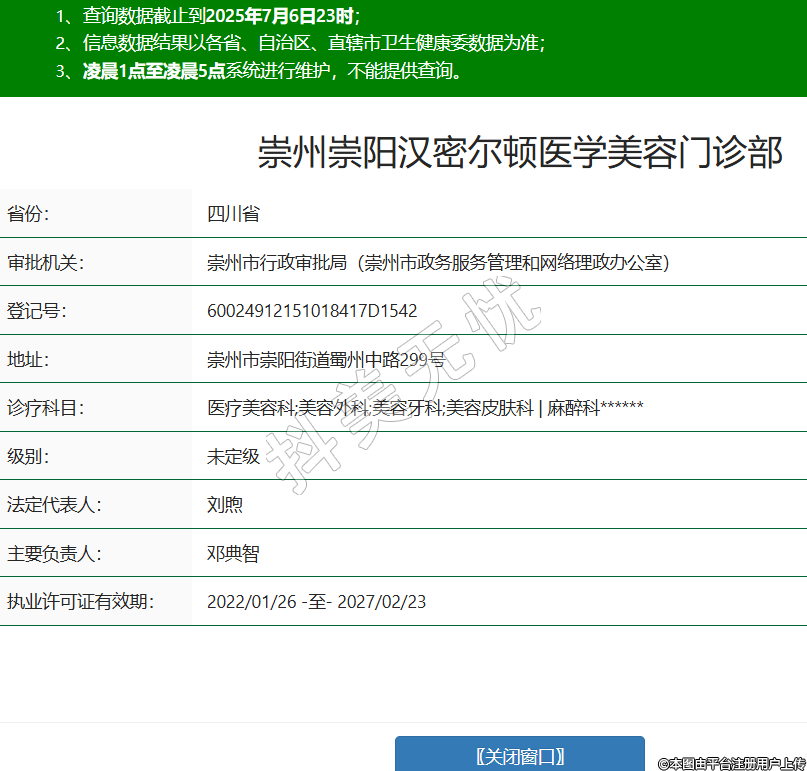The image size is (807, 771).
Task: Click the 诊疗科目 value listing 医疗美容科
Action: point(425,408)
